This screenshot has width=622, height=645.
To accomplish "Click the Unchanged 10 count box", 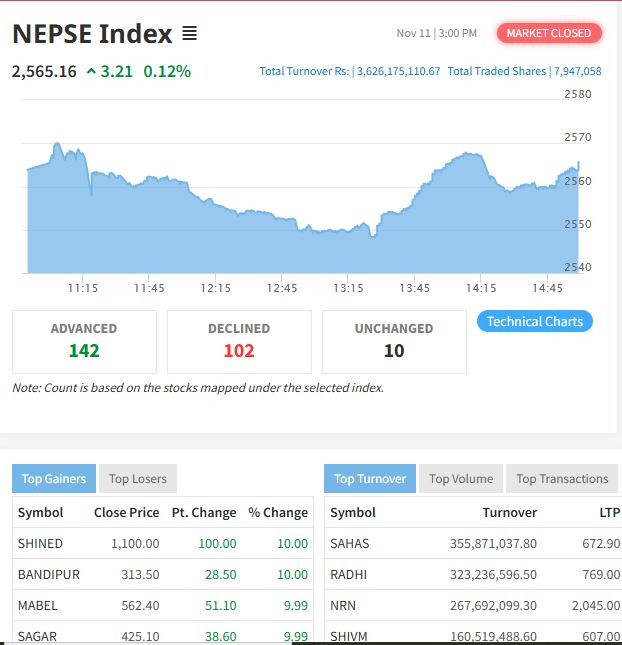I will pos(394,341).
